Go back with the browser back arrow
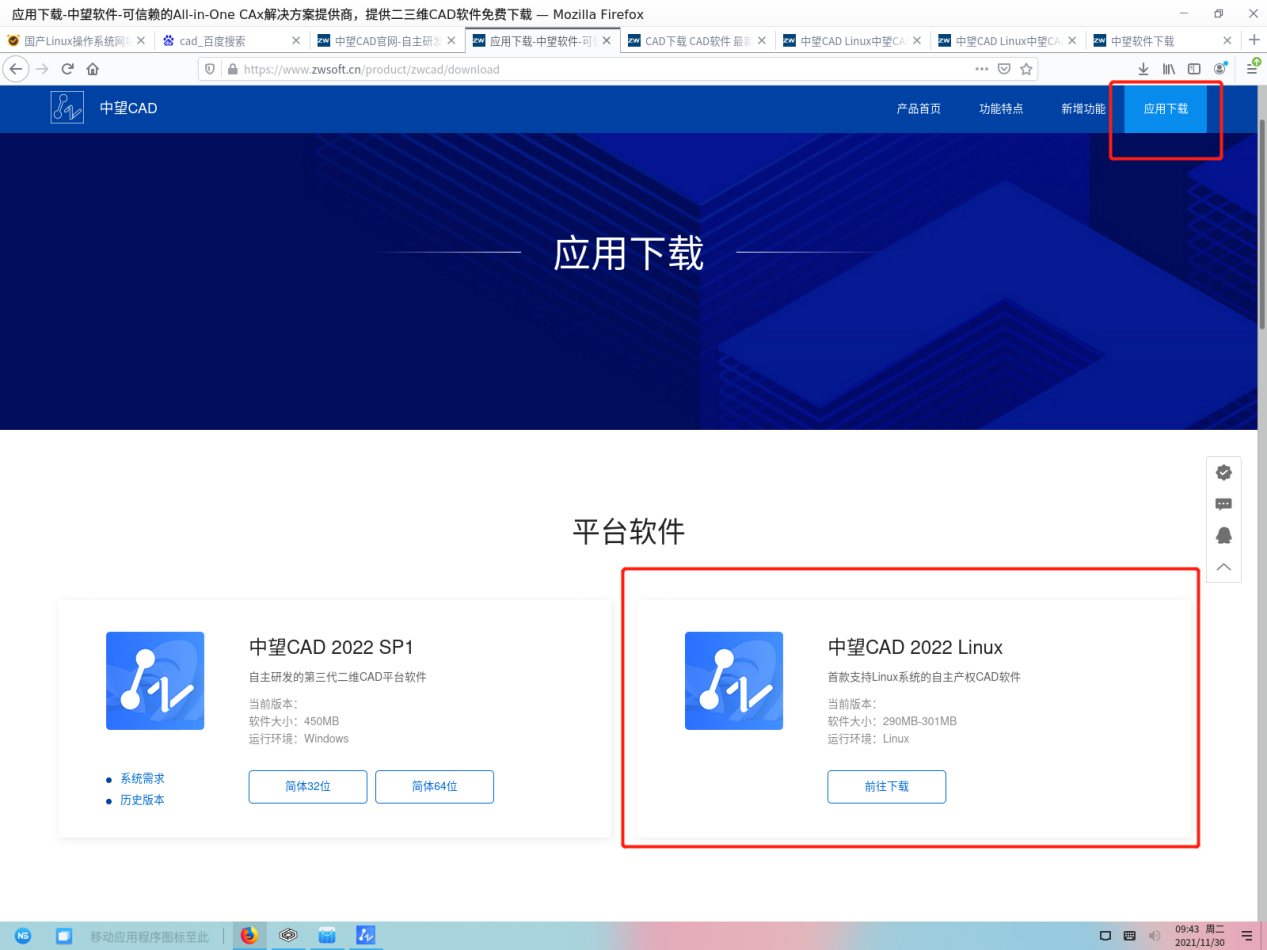 point(16,69)
